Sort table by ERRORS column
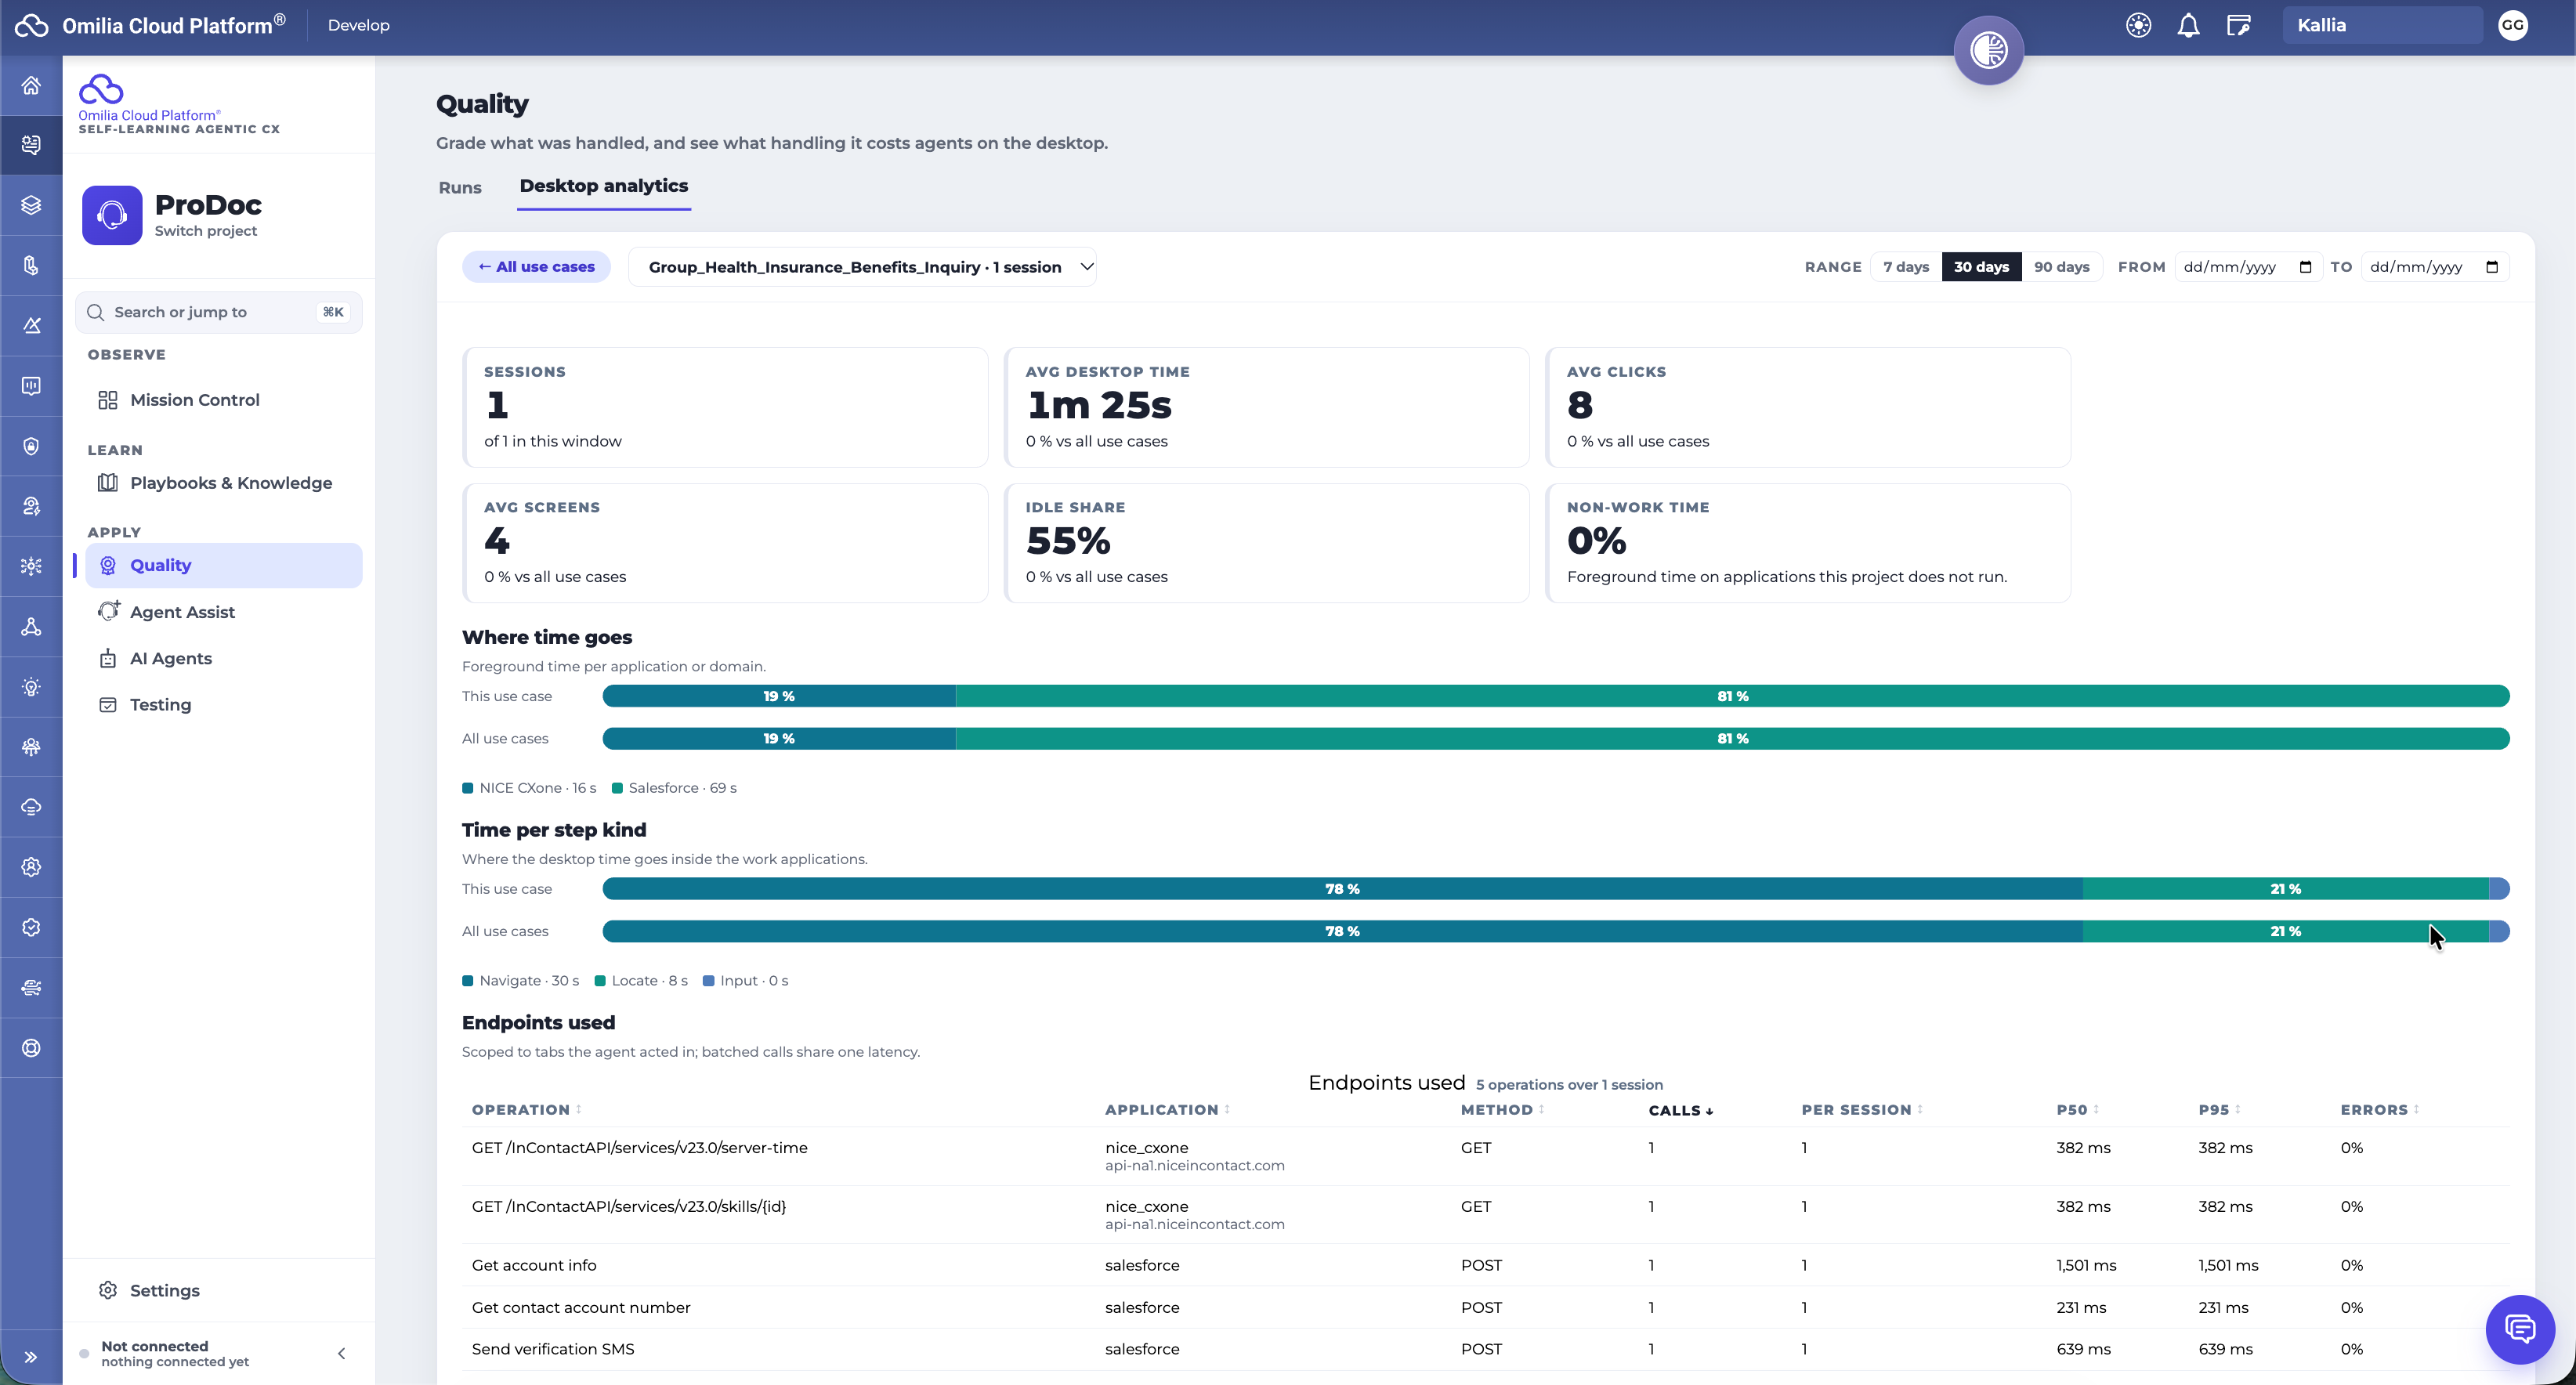Screen dimensions: 2576x1385 coord(2379,1110)
